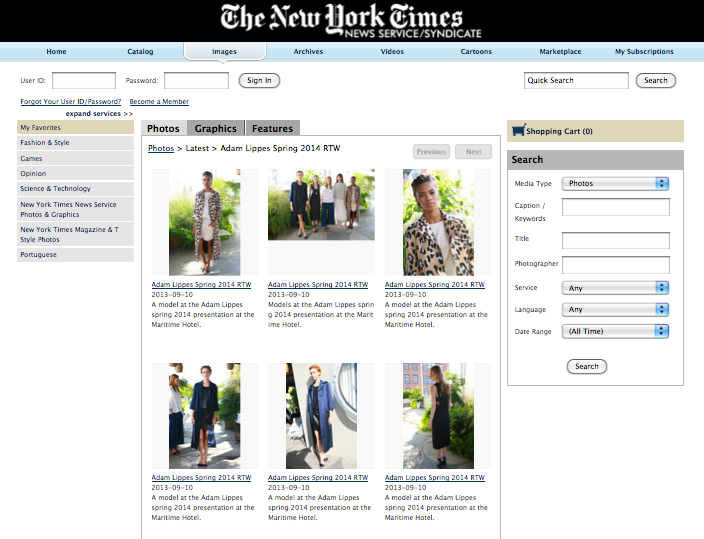
Task: Focus the Photographer input field
Action: point(616,265)
